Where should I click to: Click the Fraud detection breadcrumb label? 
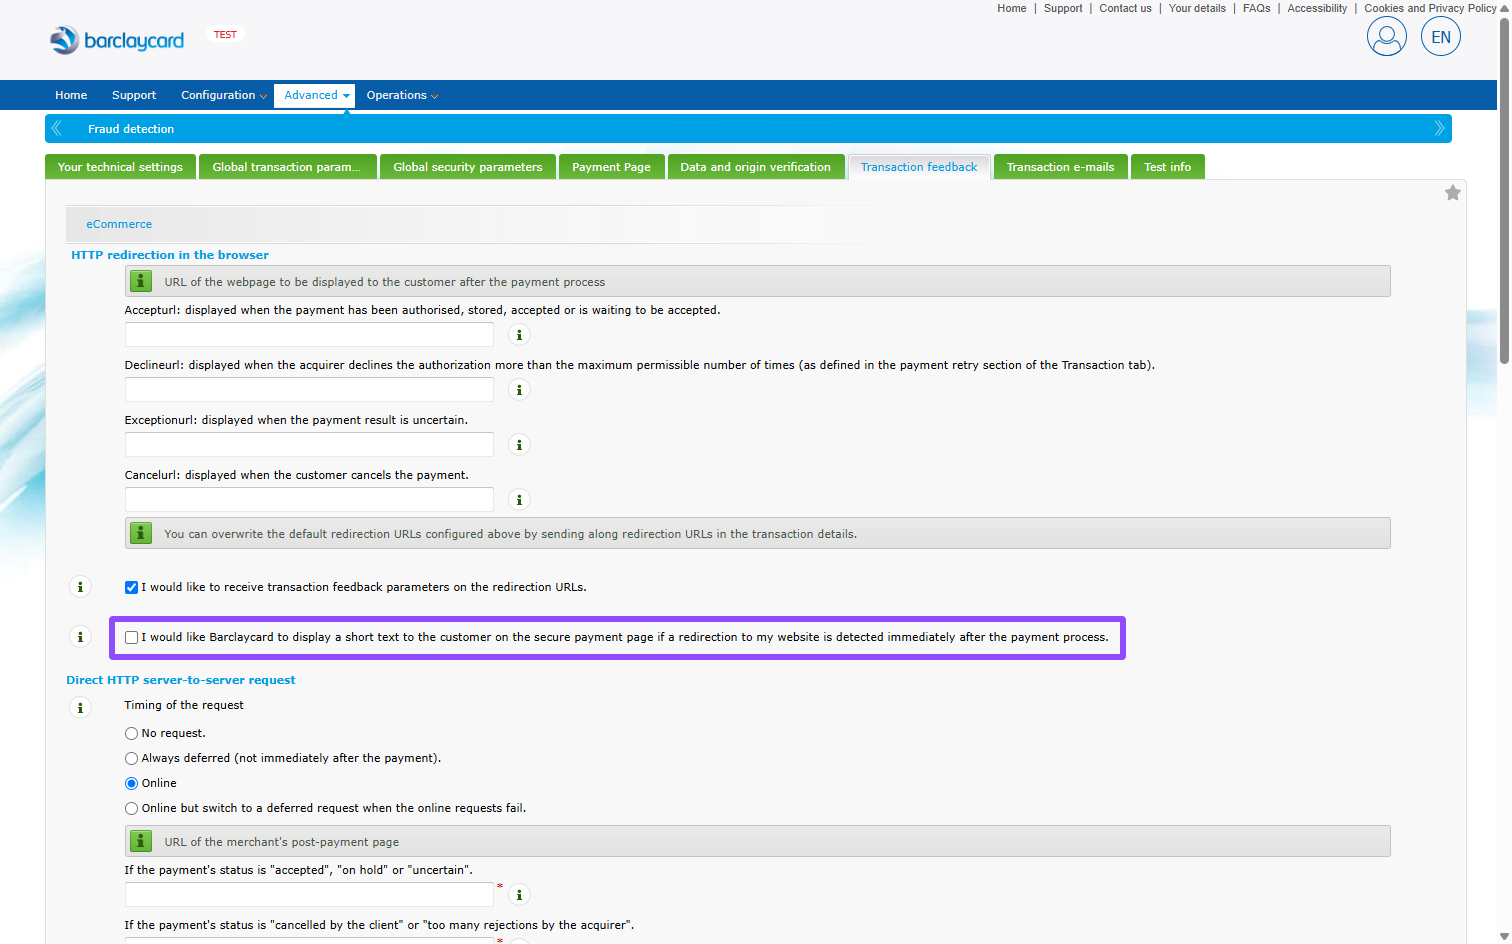tap(131, 129)
